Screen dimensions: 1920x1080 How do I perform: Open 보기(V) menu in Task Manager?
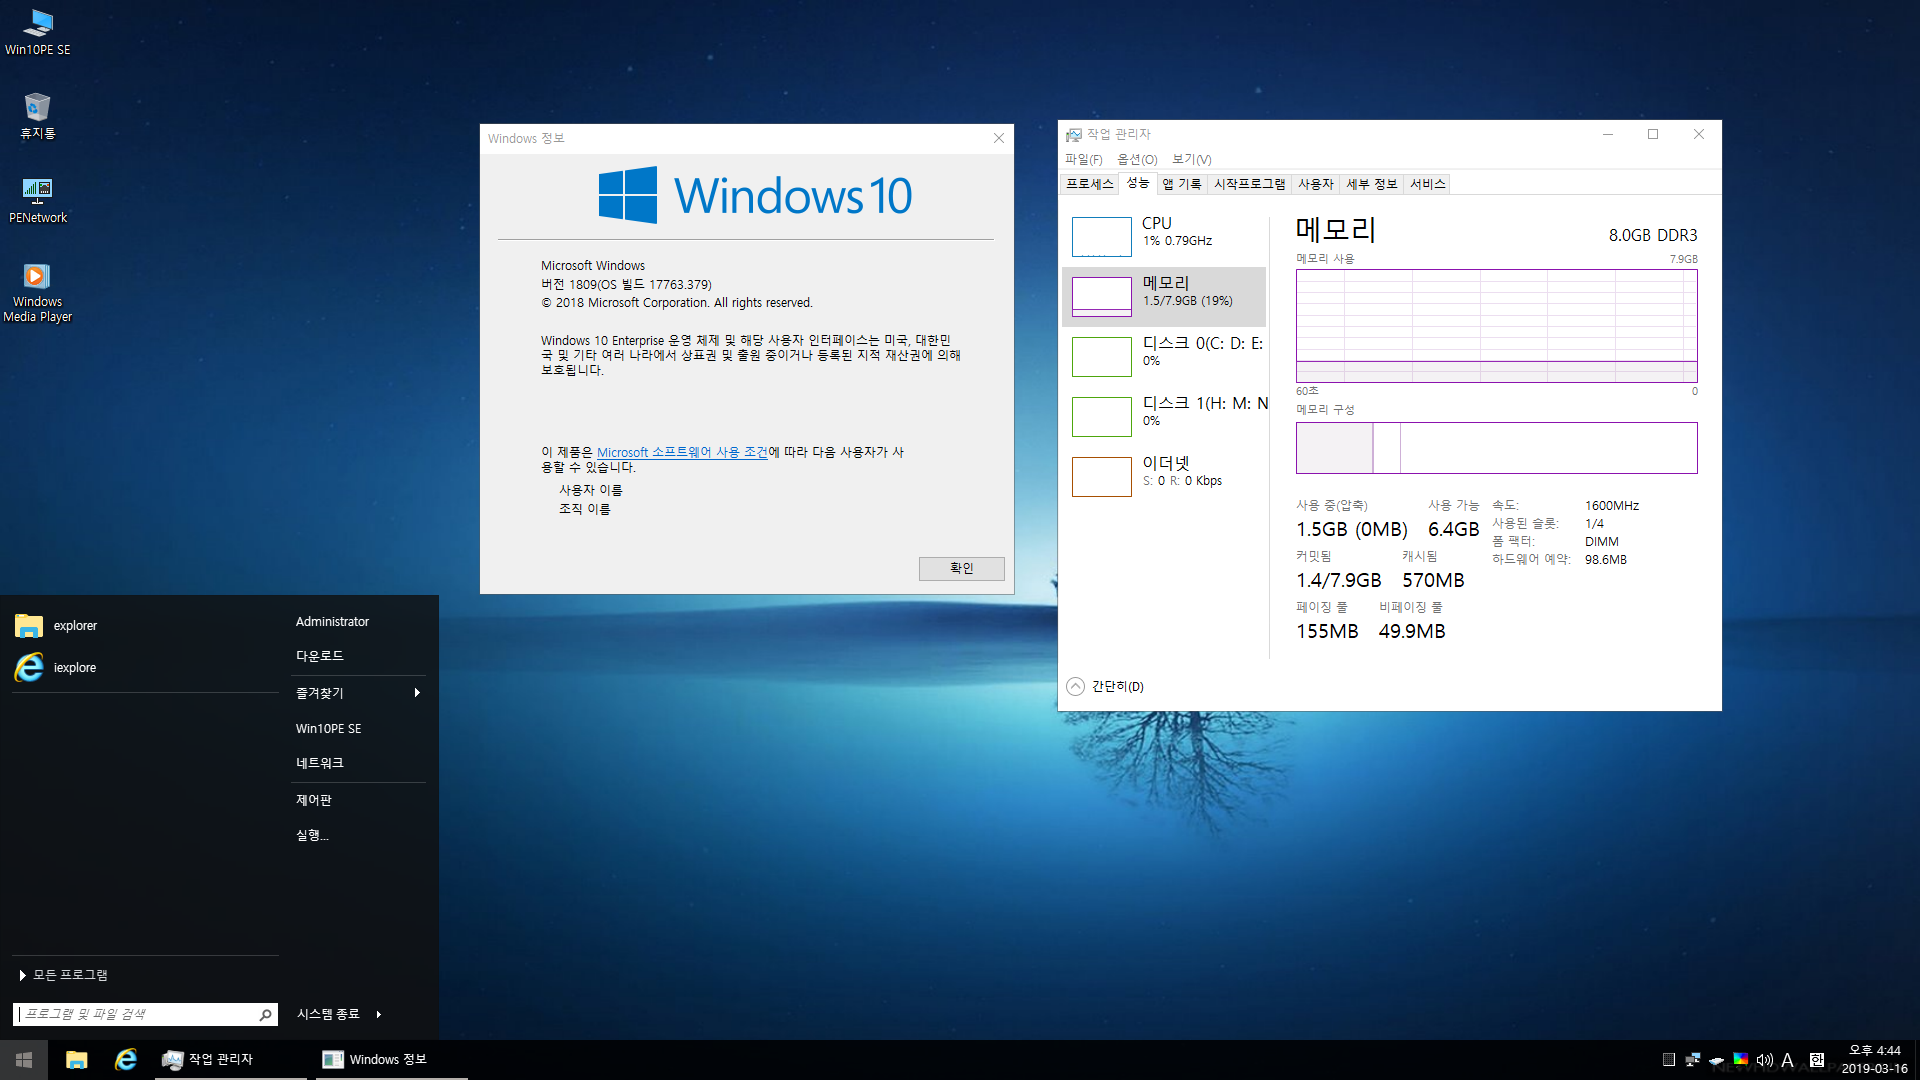pyautogui.click(x=1191, y=160)
